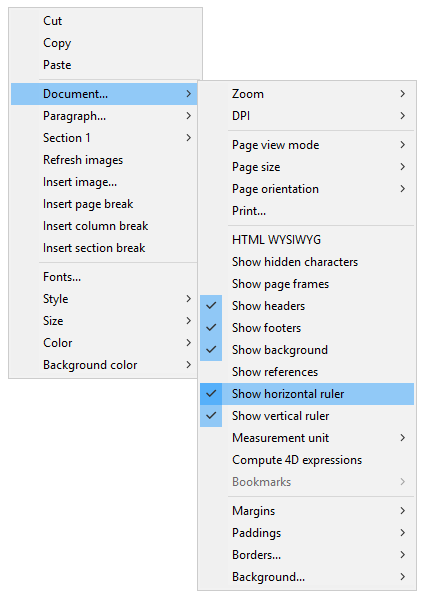The height and width of the screenshot is (601, 424).
Task: Select Print... from Document submenu
Action: tap(307, 211)
